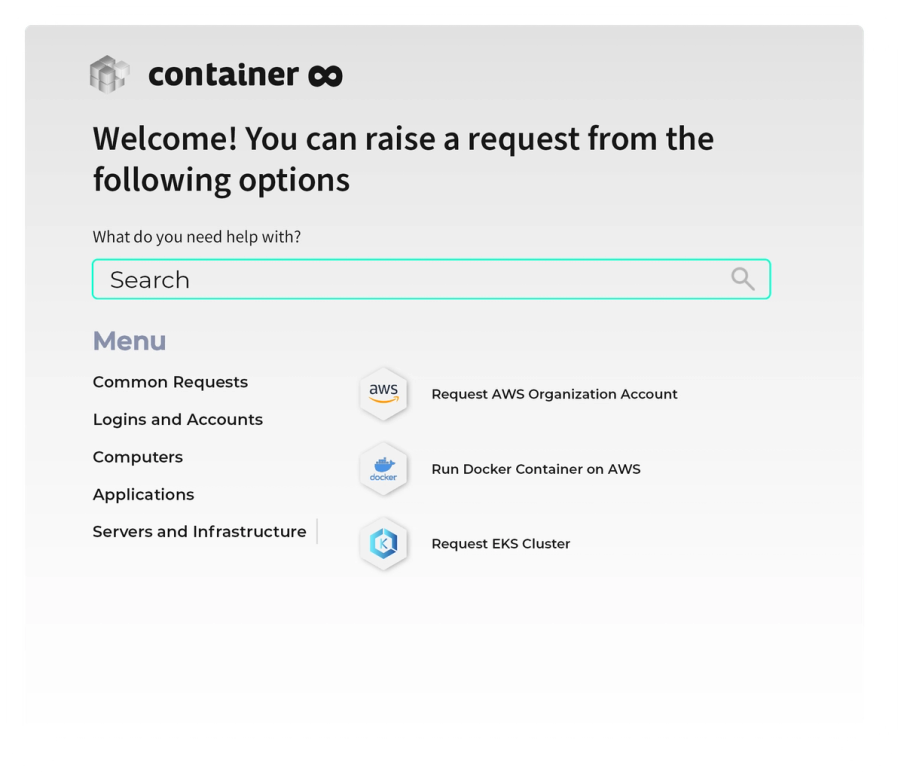Open Logins and Accounts category
Screen dimensions: 904x779
(x=178, y=419)
